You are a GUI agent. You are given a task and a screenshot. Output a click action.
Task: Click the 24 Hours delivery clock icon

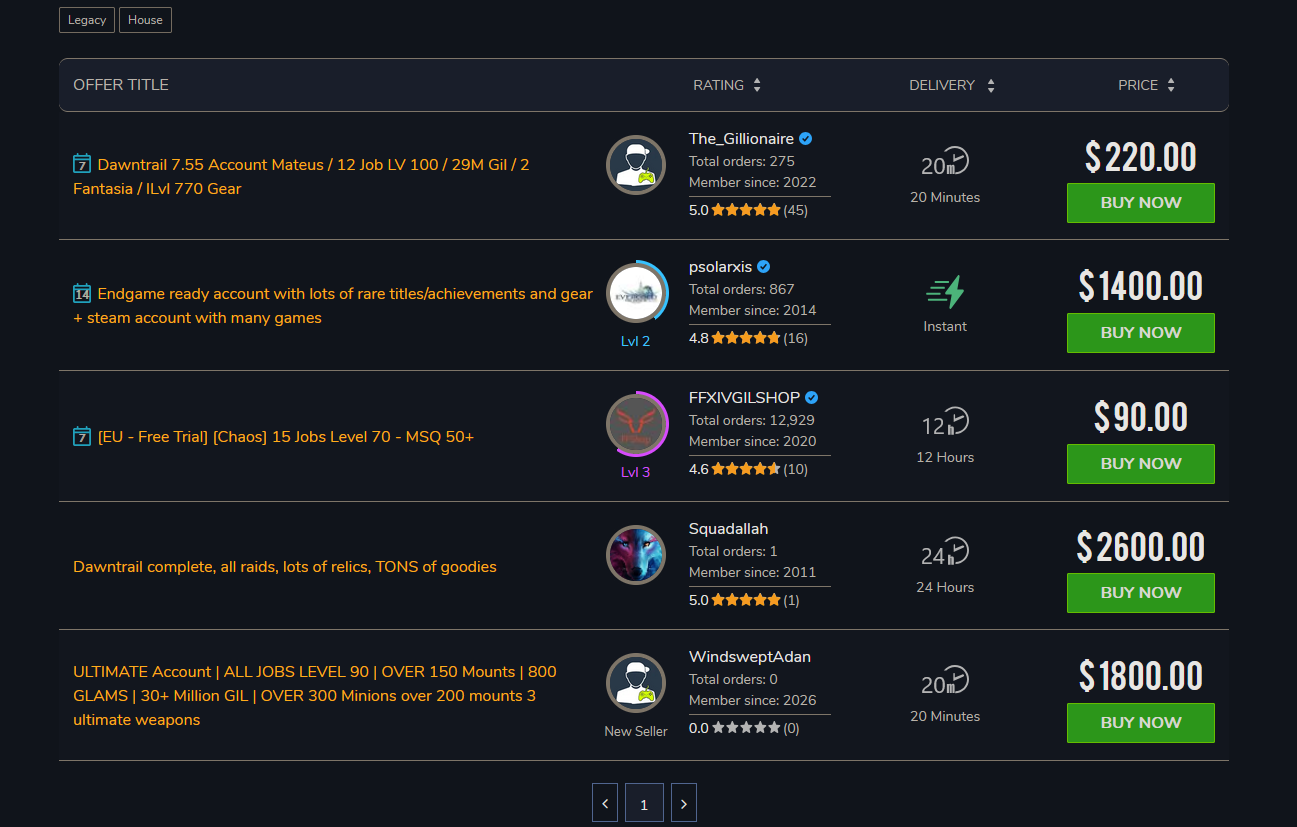(x=945, y=551)
